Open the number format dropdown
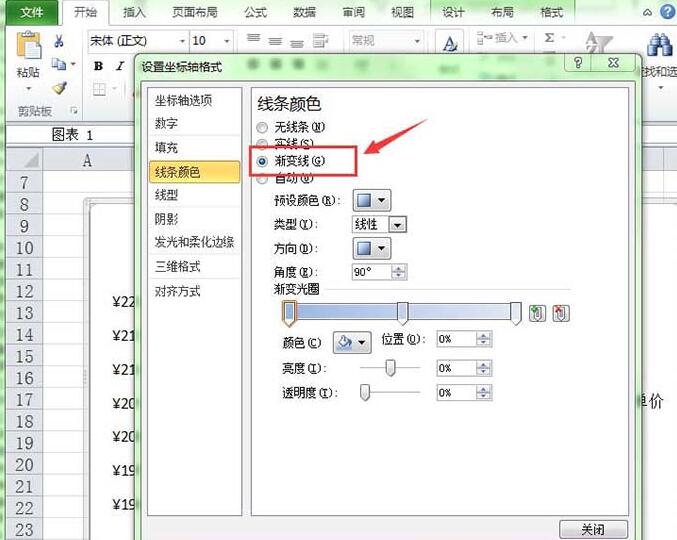Viewport: 677px width, 540px height. coord(417,41)
